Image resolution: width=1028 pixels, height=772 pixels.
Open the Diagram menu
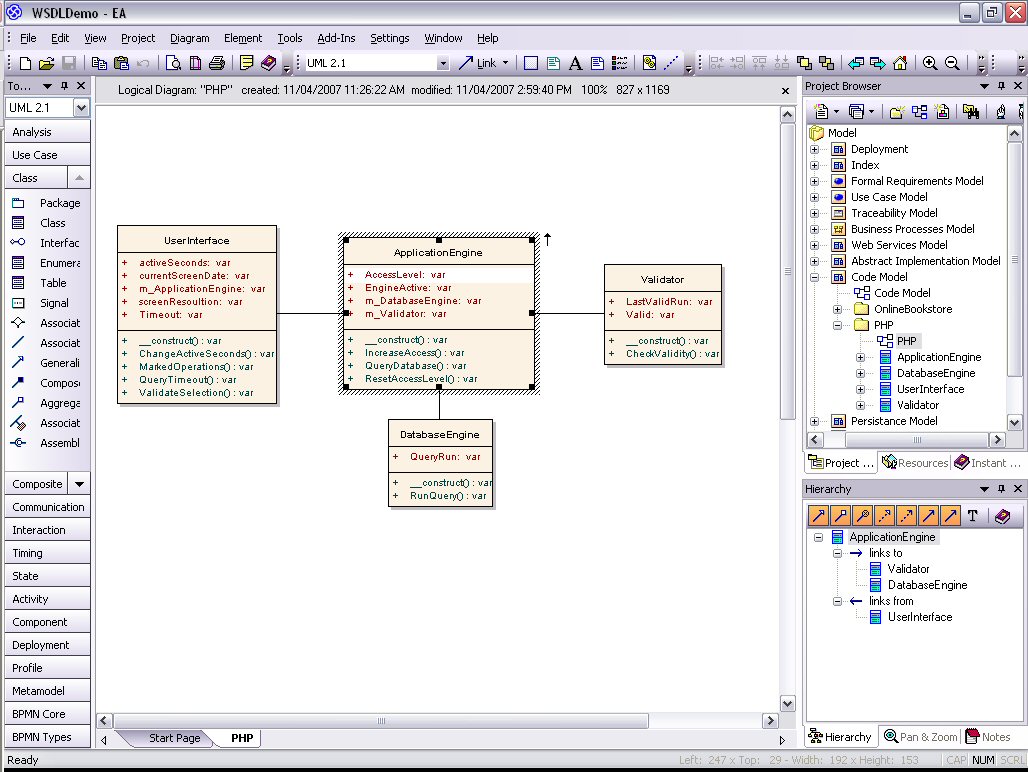(189, 38)
